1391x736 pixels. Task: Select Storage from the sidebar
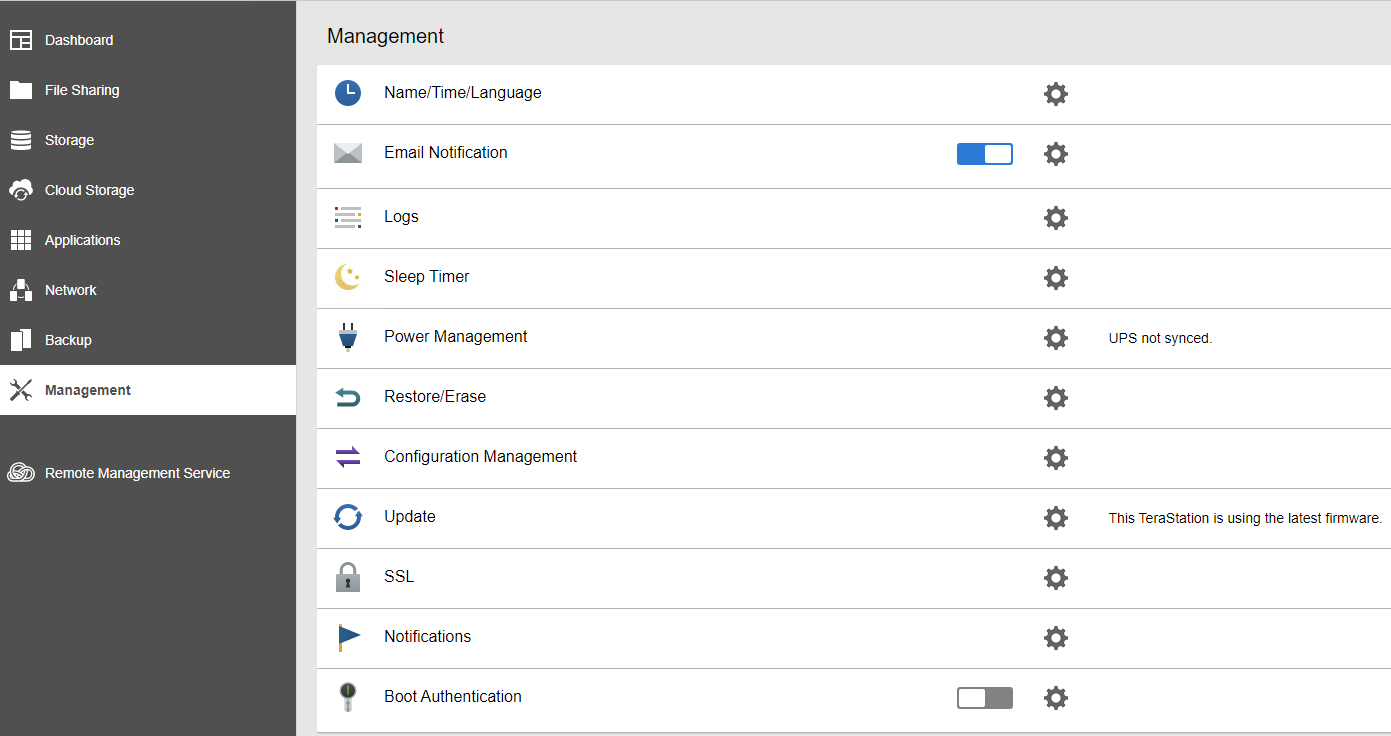[69, 140]
